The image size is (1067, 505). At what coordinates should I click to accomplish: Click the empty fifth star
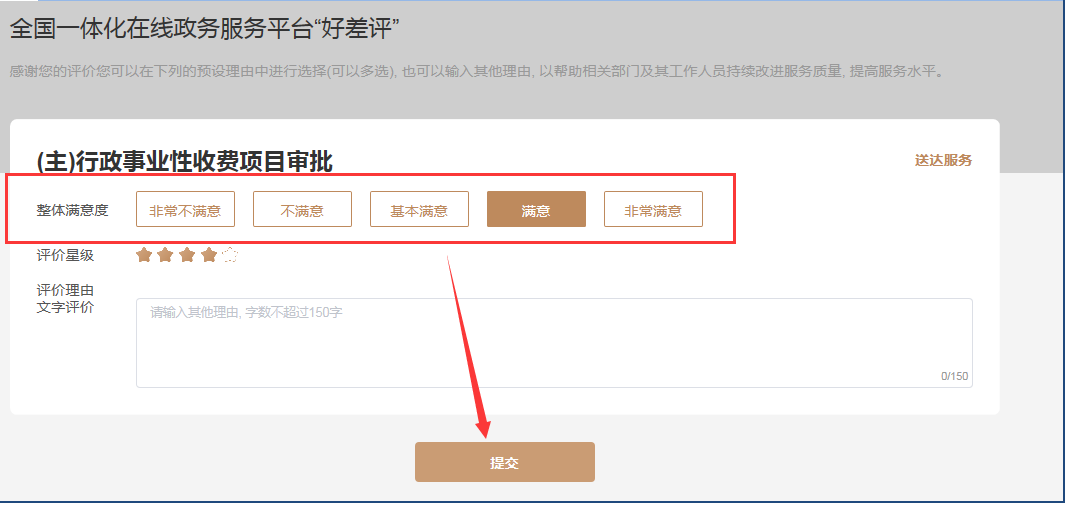point(230,255)
